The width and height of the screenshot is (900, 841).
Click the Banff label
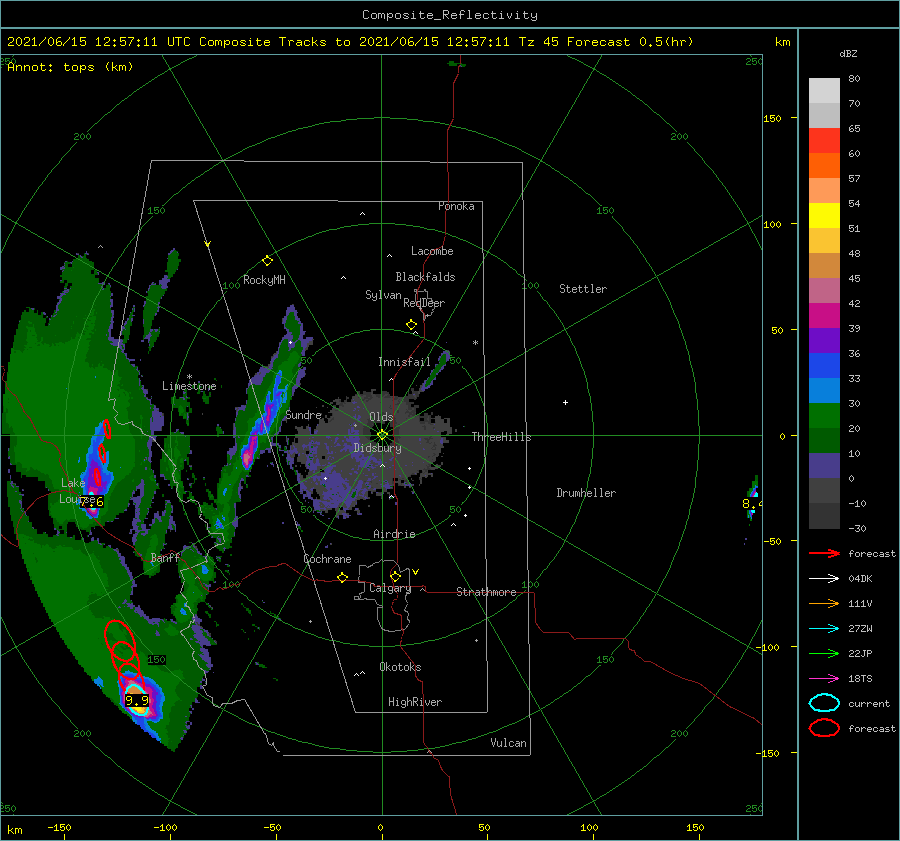165,557
